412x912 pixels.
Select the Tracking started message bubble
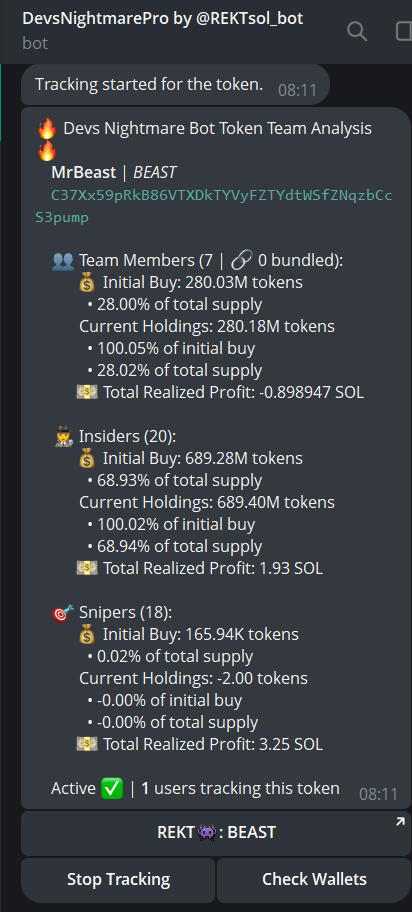click(x=175, y=85)
